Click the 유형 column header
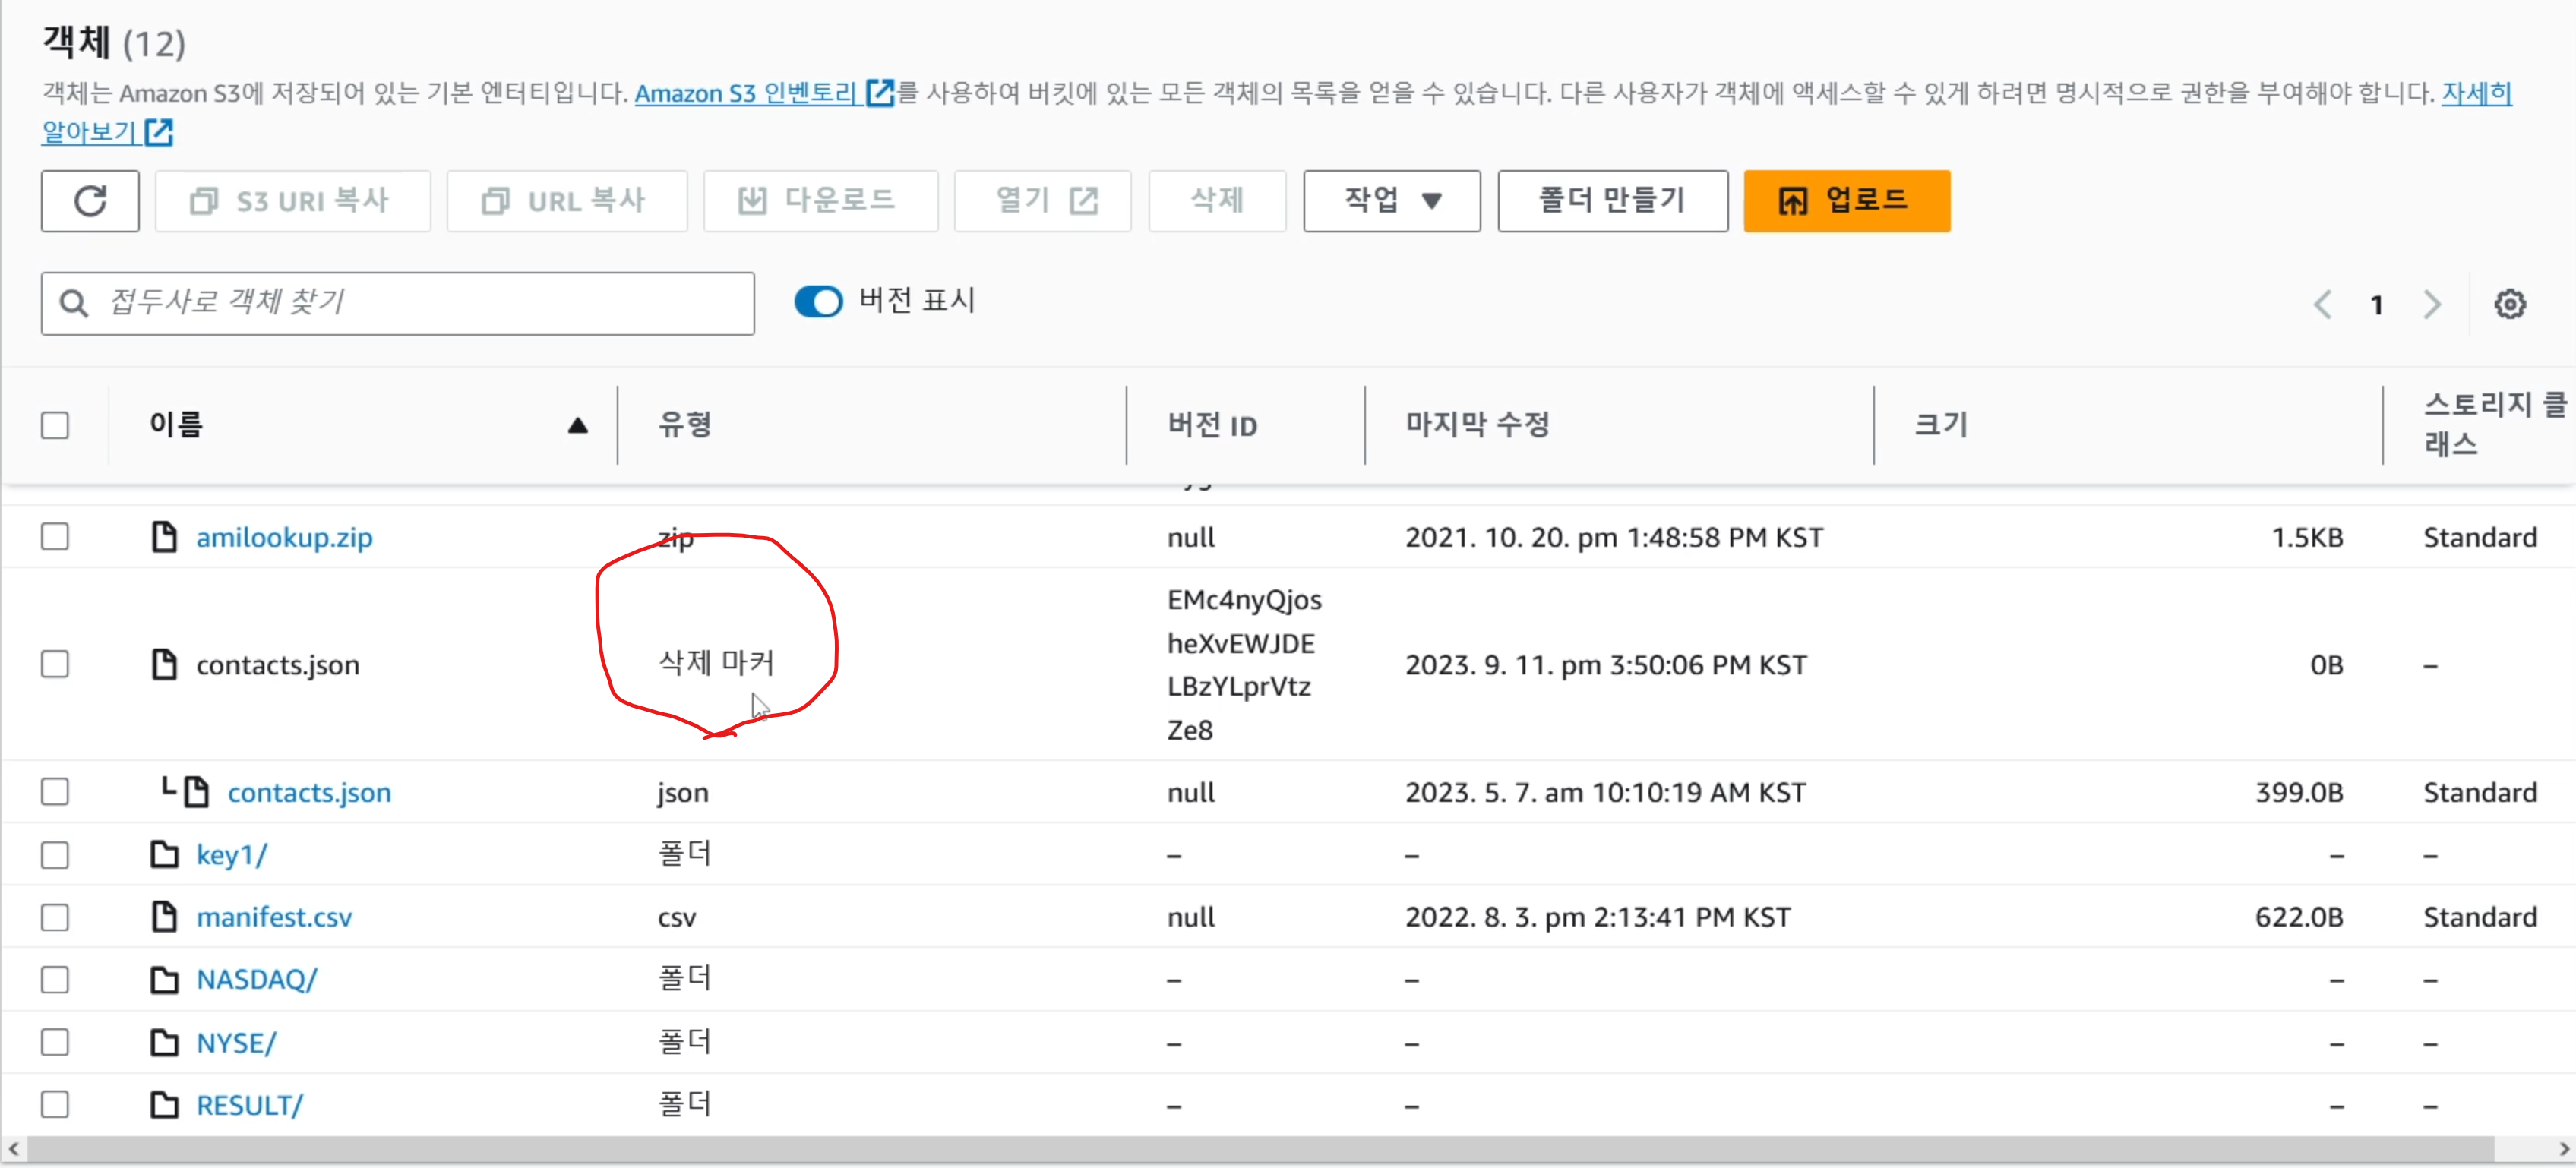The width and height of the screenshot is (2576, 1168). pyautogui.click(x=685, y=425)
